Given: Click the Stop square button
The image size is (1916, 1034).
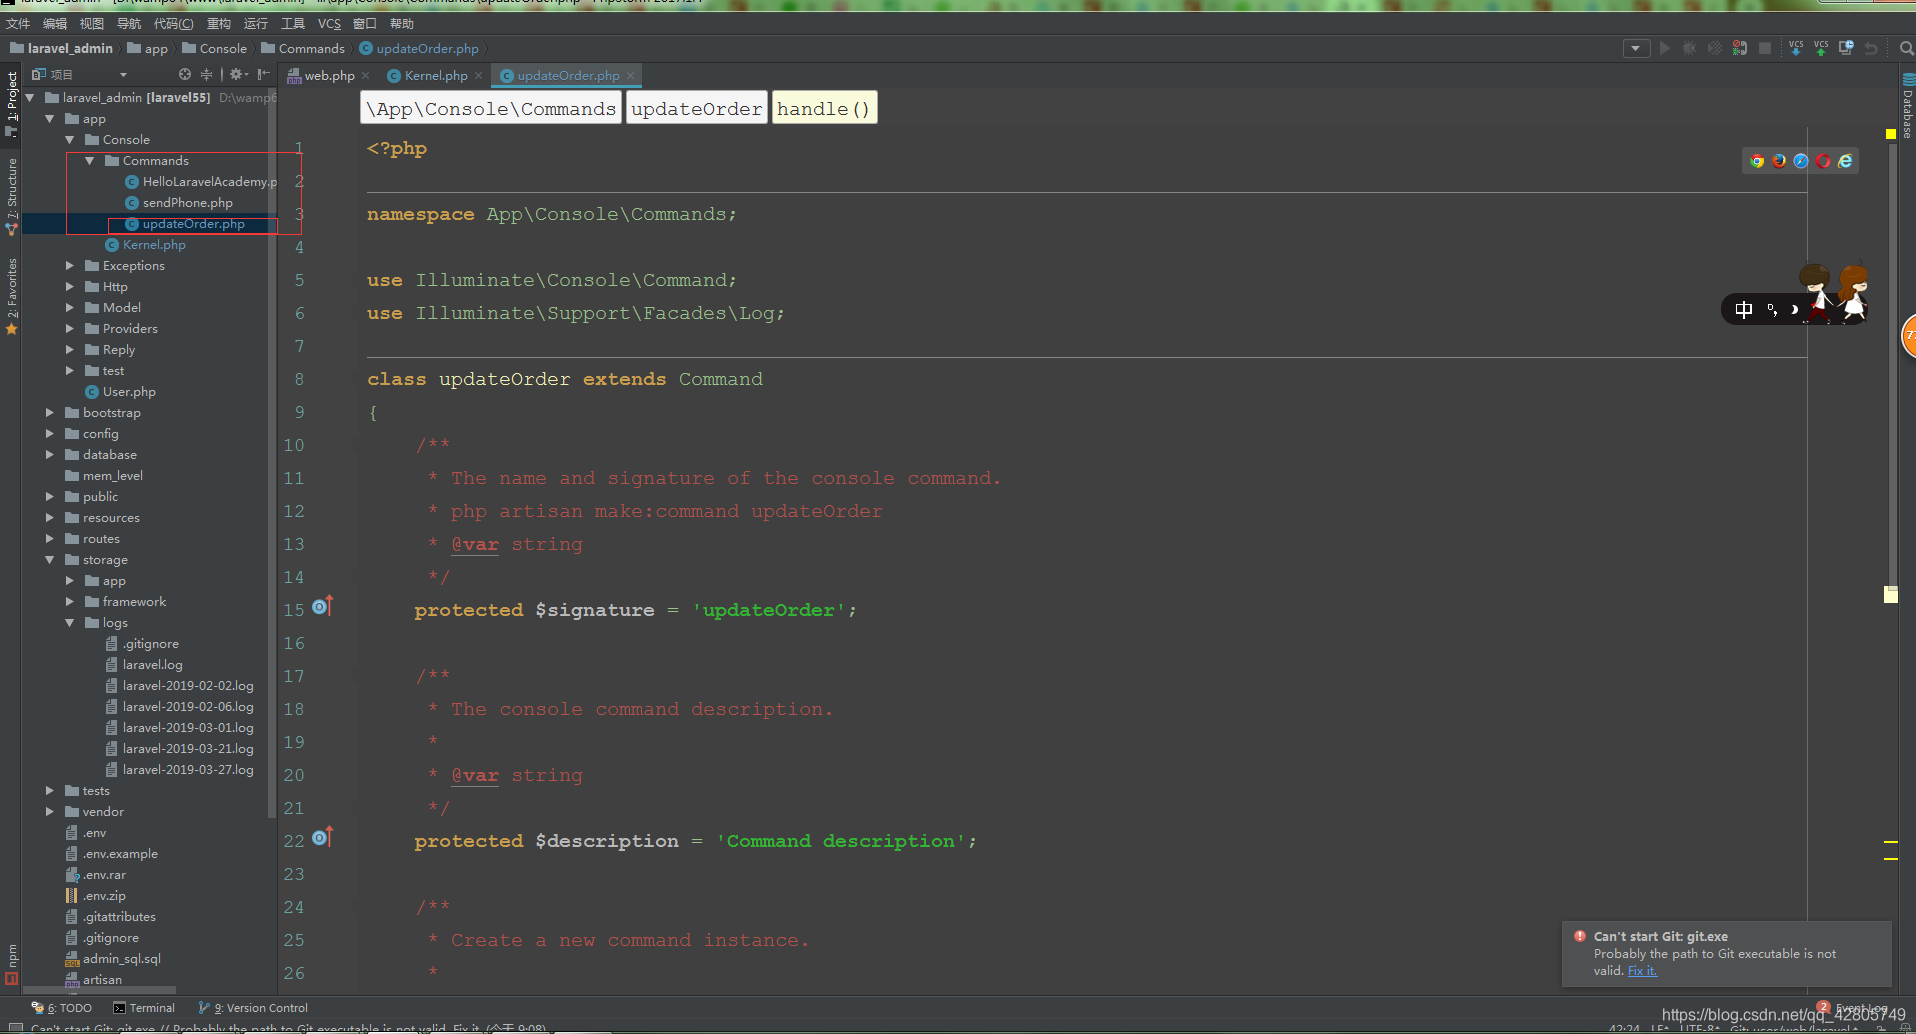Looking at the screenshot, I should pos(1765,48).
